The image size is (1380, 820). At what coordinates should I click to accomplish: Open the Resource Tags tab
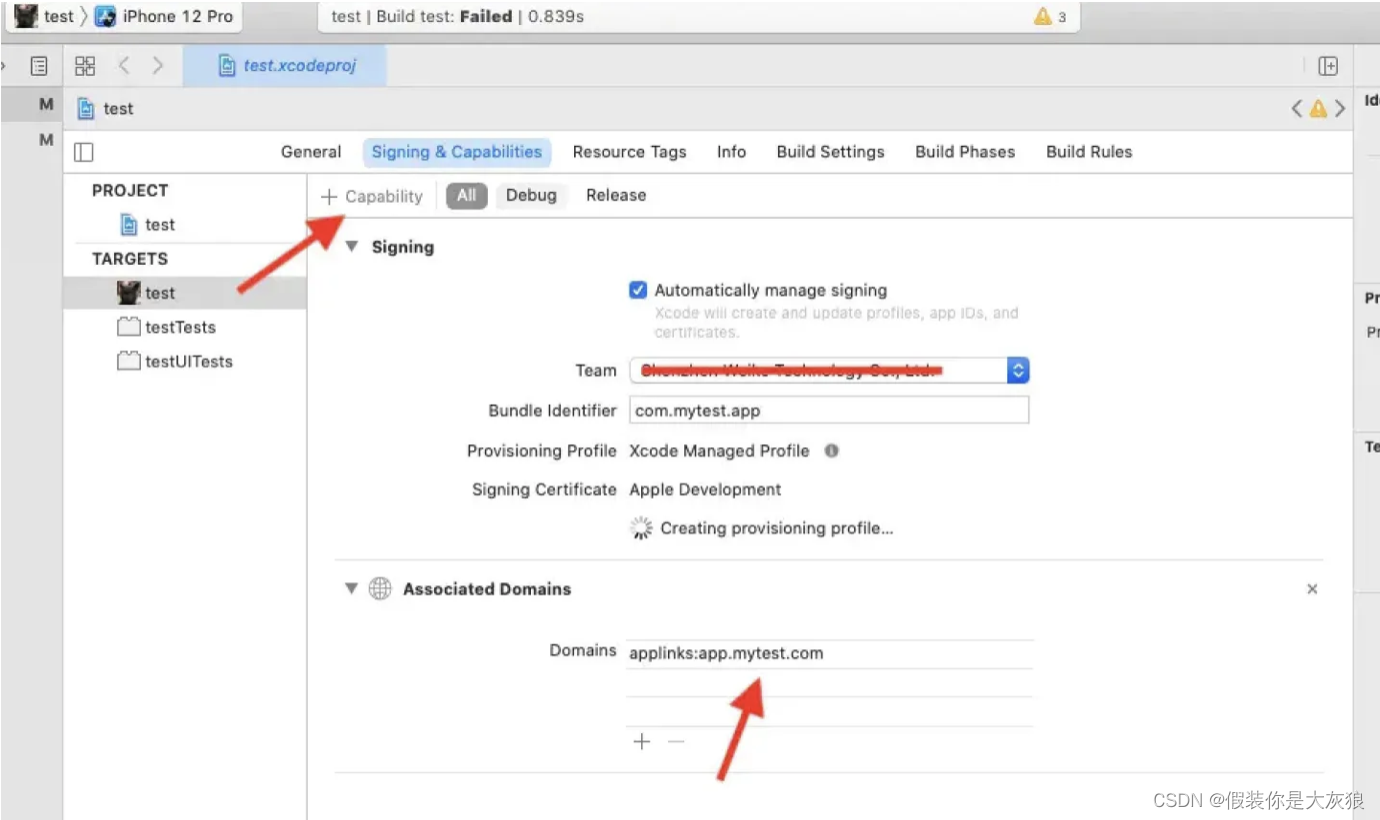(x=630, y=152)
